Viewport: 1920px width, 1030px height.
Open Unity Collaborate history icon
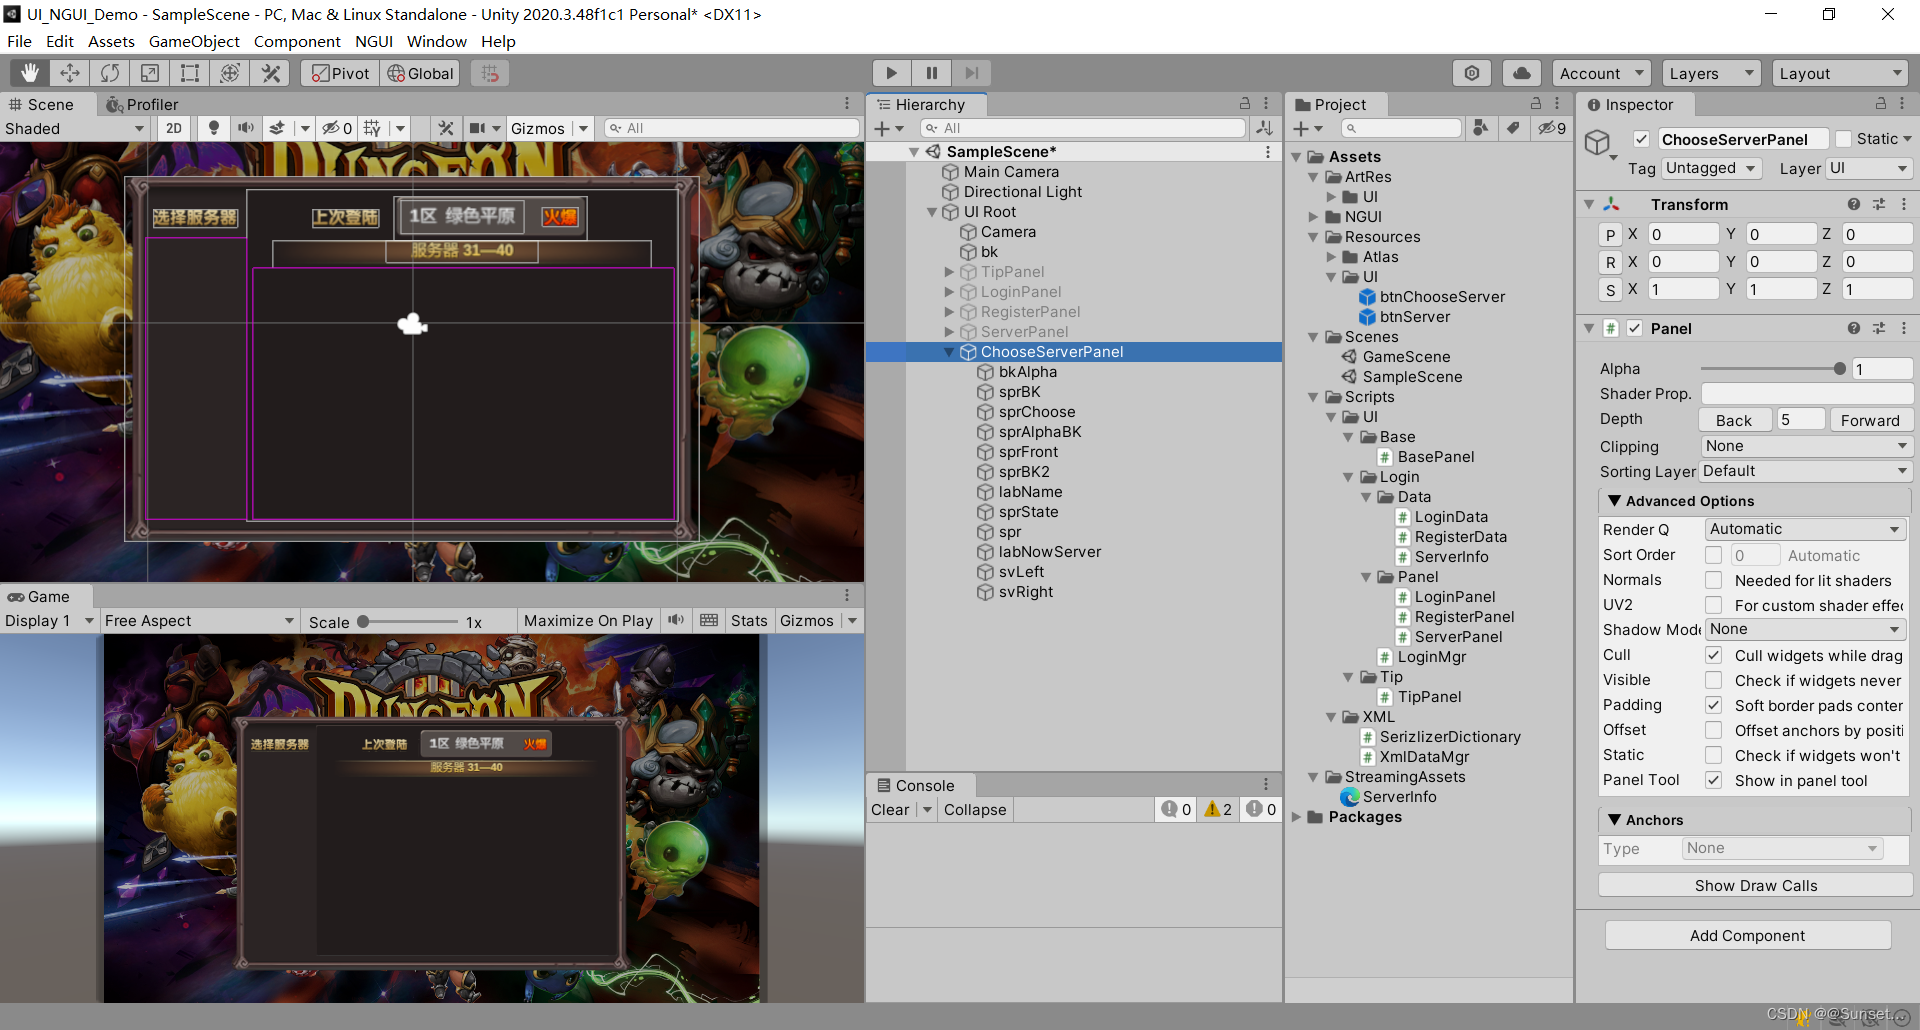click(1472, 73)
